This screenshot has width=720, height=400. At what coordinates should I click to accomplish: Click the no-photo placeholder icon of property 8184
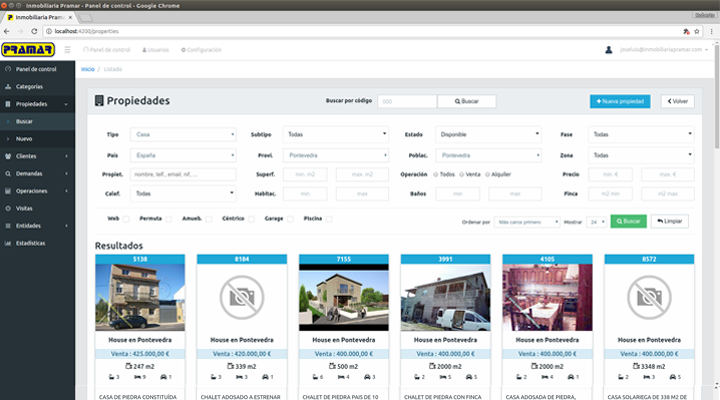click(242, 298)
